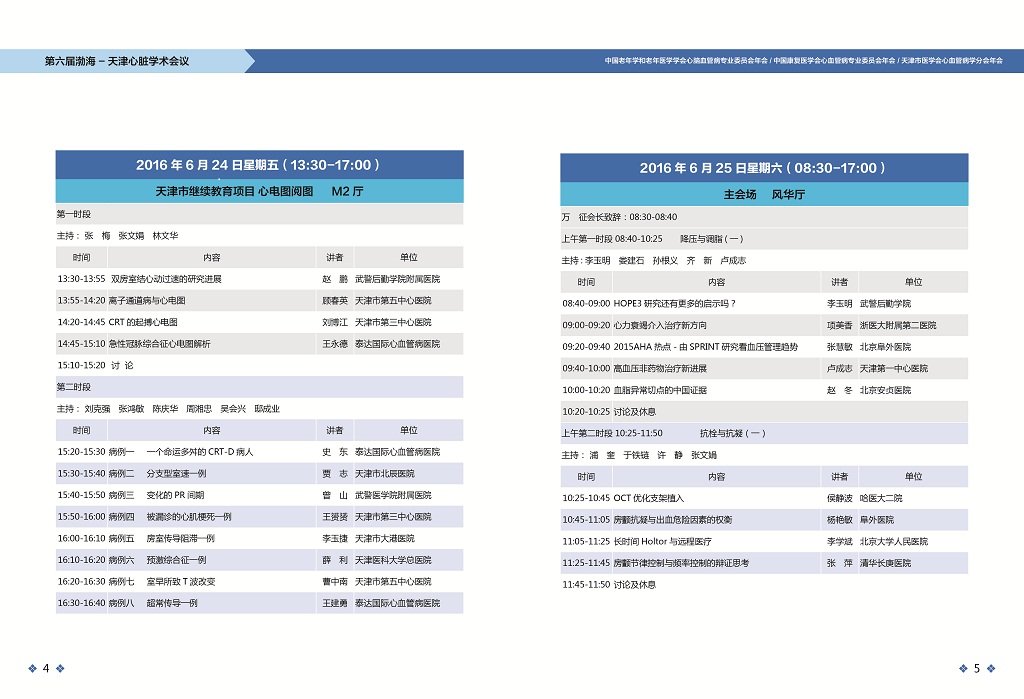Click the case title "一个命运多舛的 CRT-D 病人"
Image resolution: width=1024 pixels, height=699 pixels.
(200, 452)
